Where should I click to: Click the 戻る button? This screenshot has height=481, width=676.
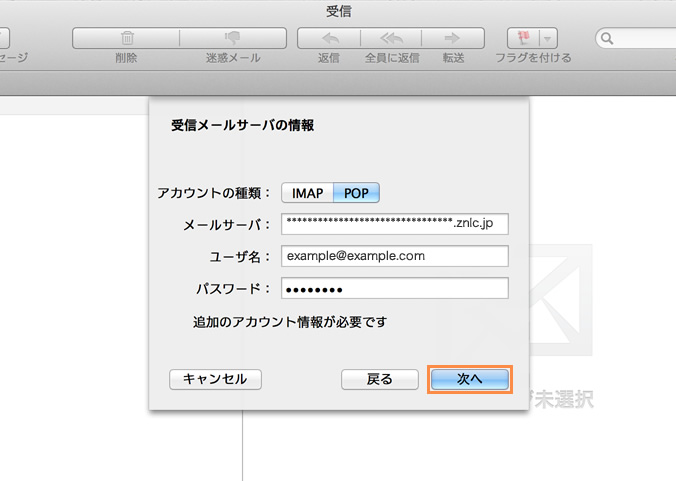pyautogui.click(x=379, y=379)
